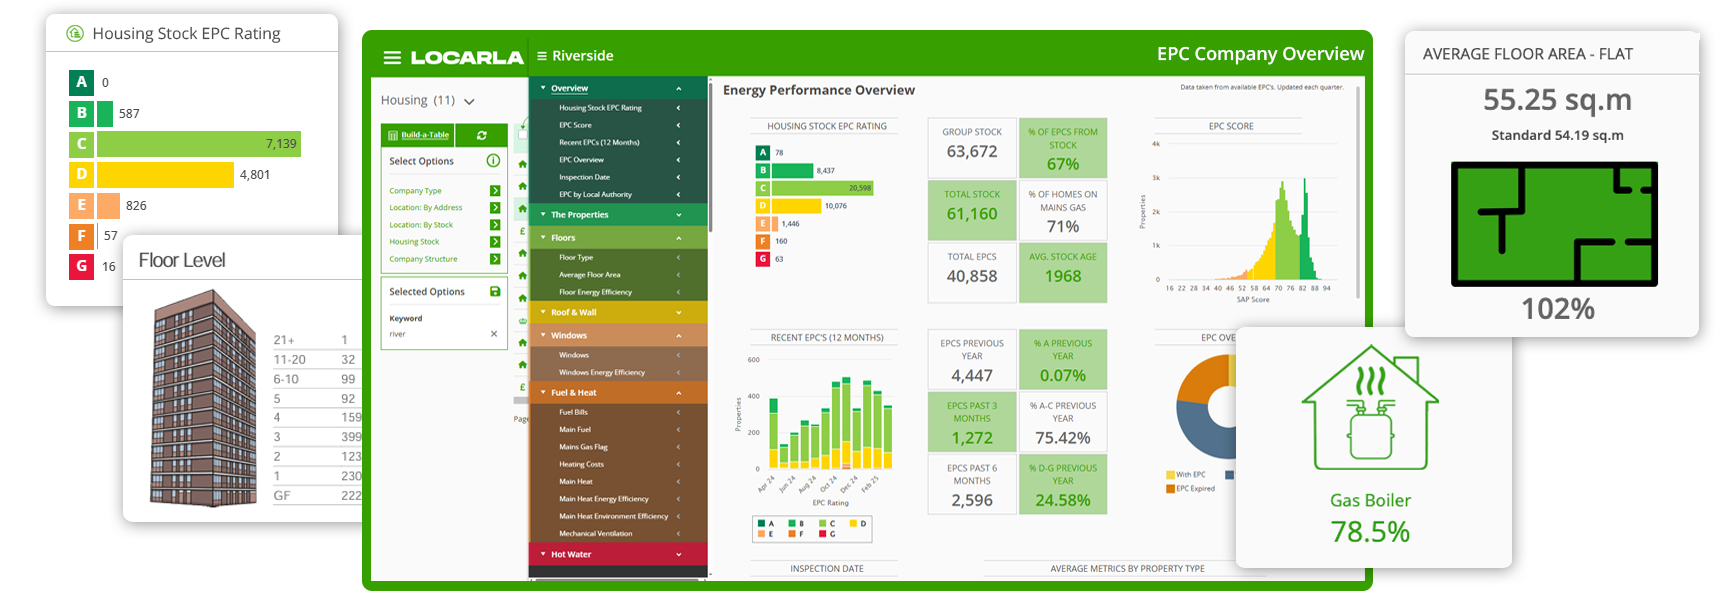Toggle EPC Expired legend entry
The image size is (1721, 603).
coord(1190,489)
